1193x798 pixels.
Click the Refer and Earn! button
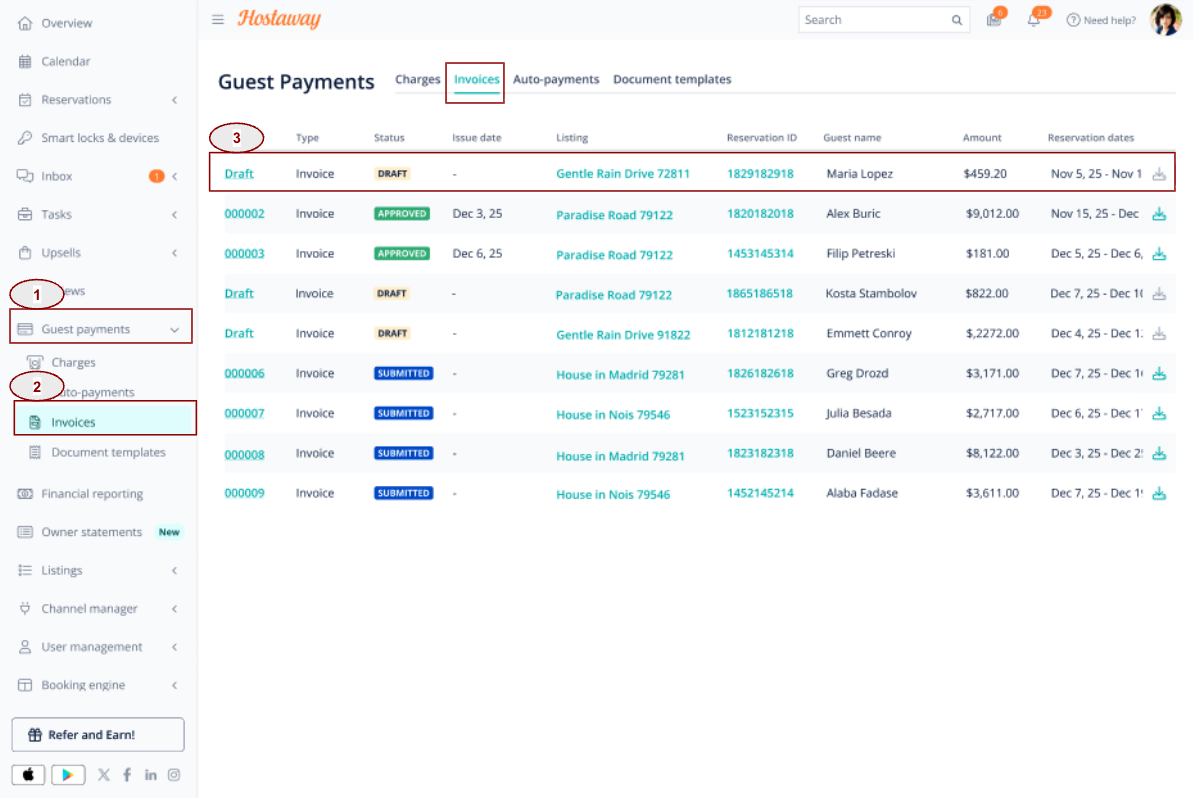98,734
